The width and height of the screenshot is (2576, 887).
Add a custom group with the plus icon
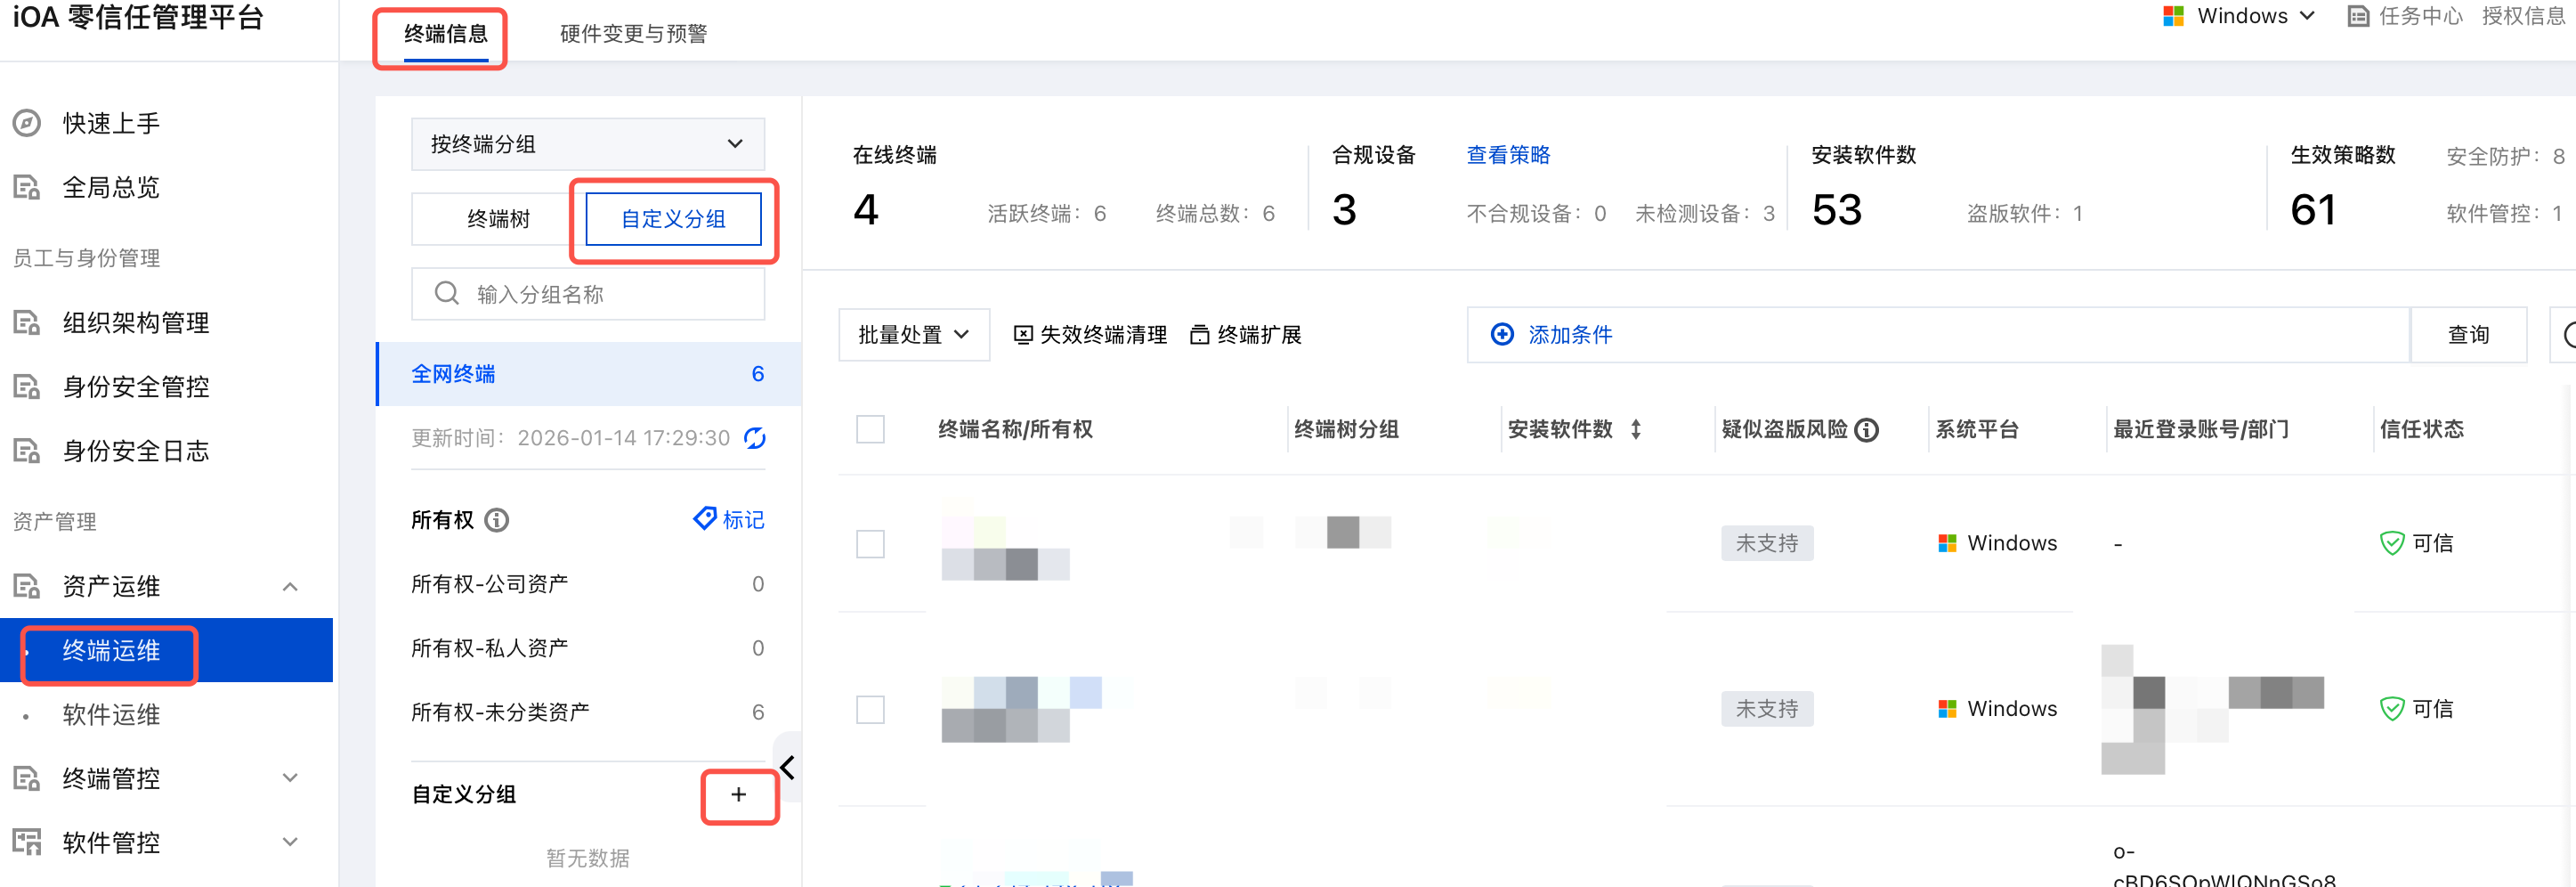[x=739, y=795]
